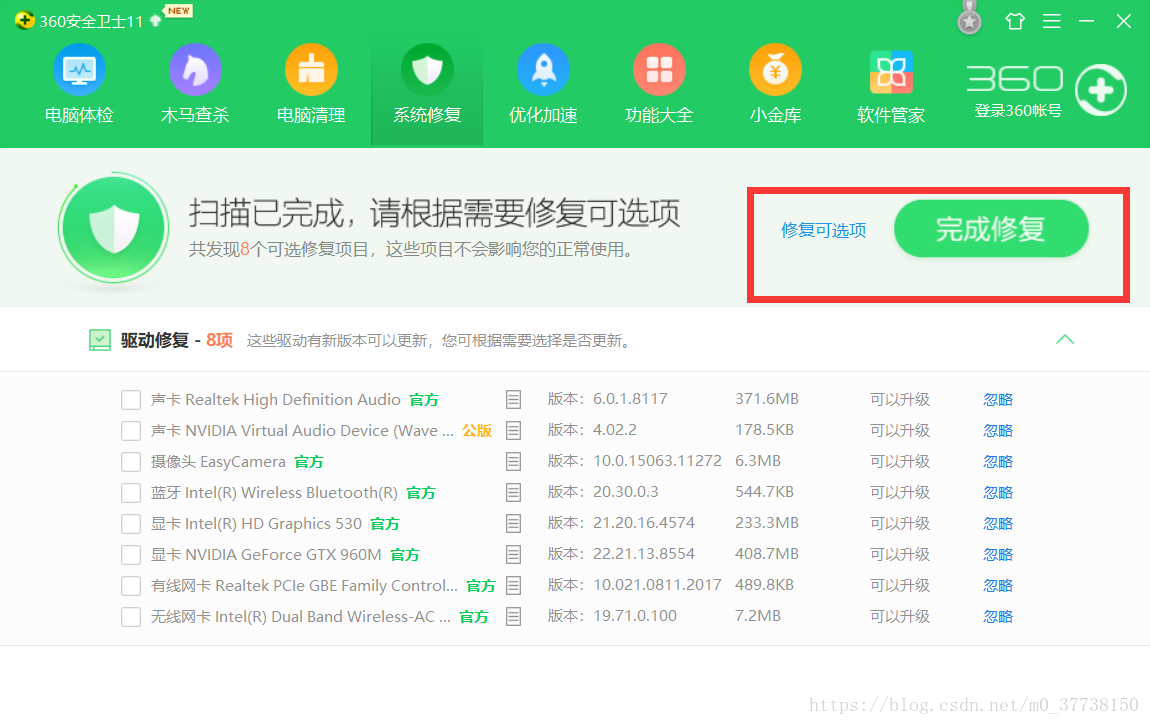The image size is (1150, 725).
Task: Click the 360安全卫士11 title text
Action: pos(91,21)
